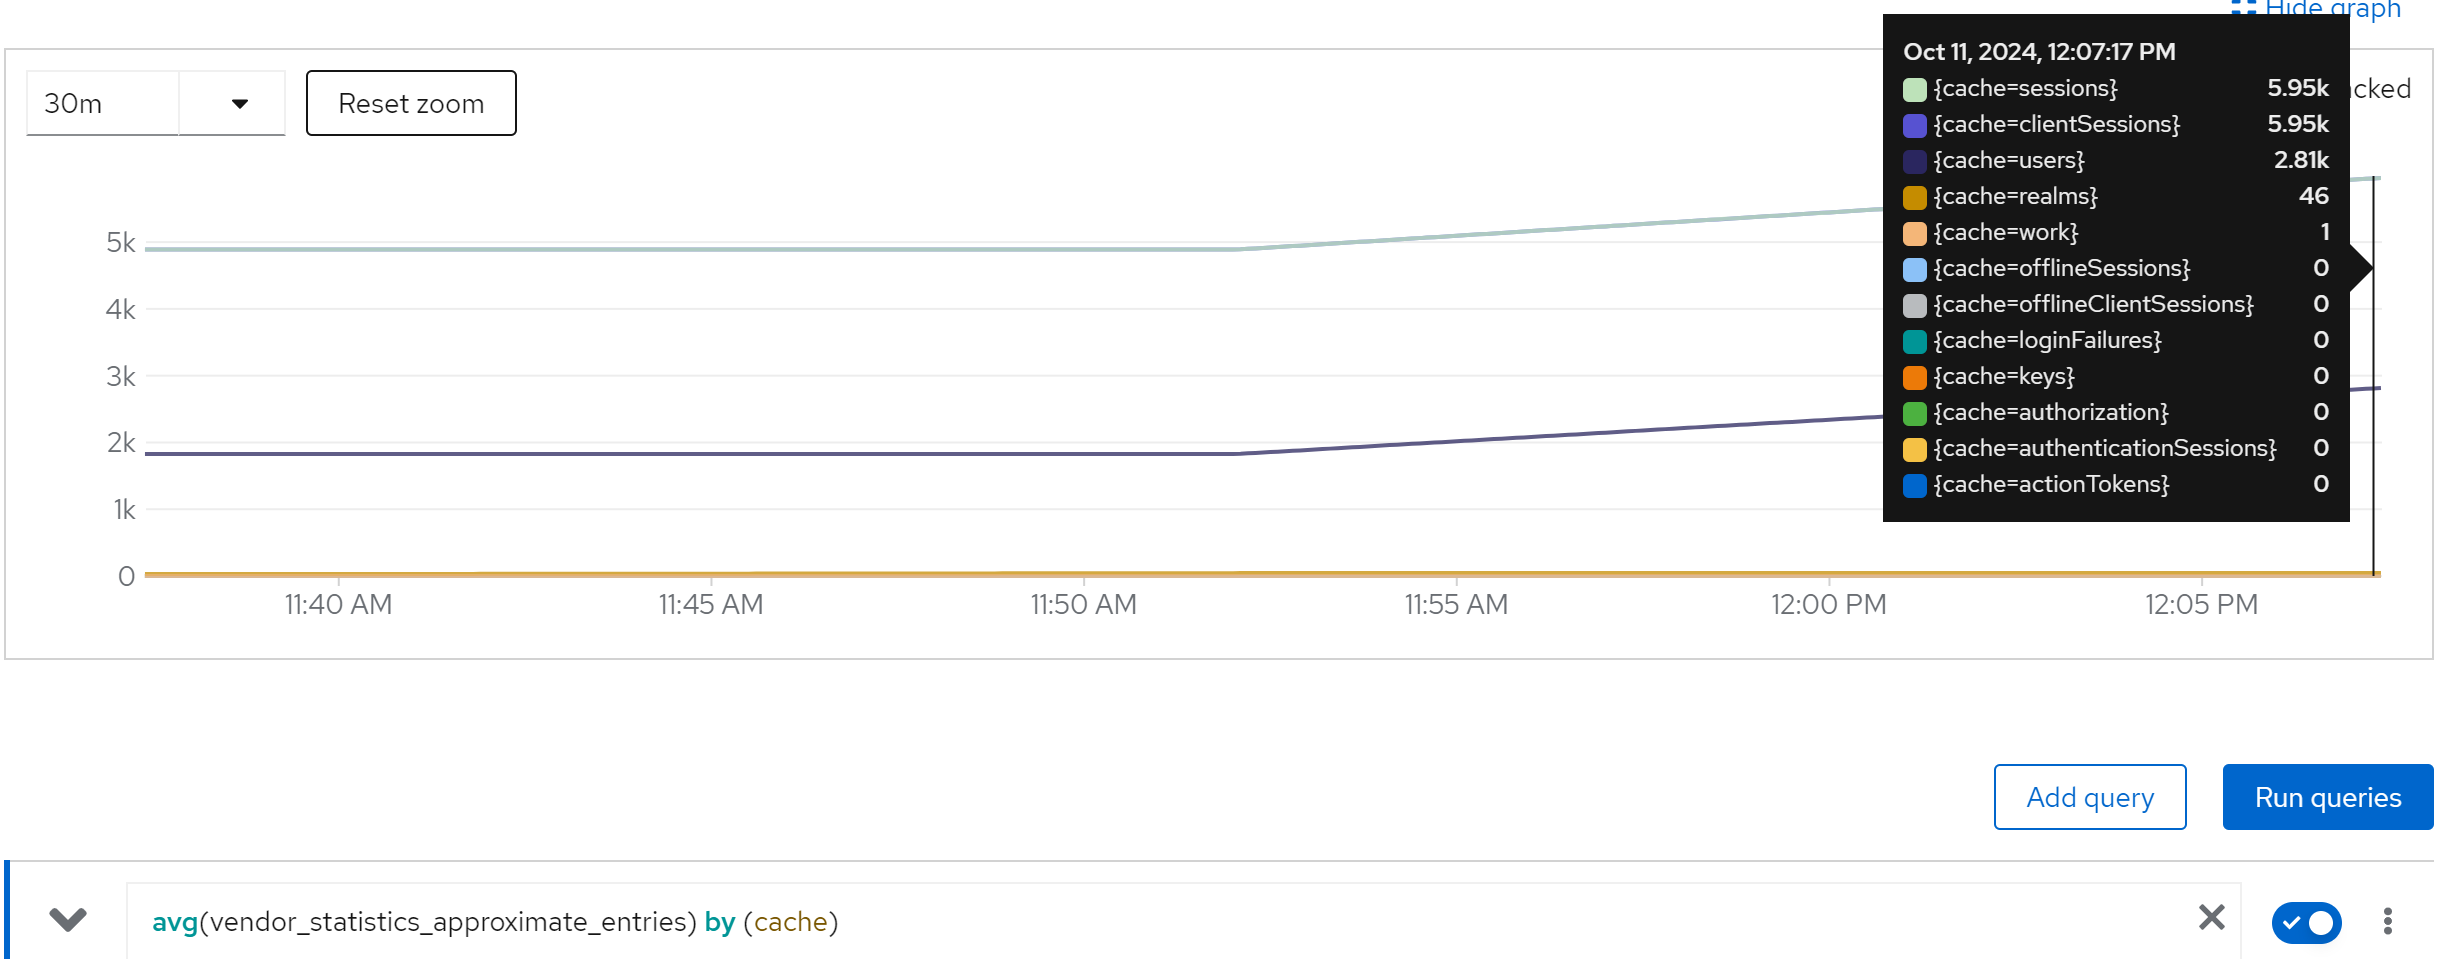The image size is (2451, 959).
Task: Collapse the query row using the chevron
Action: click(68, 919)
